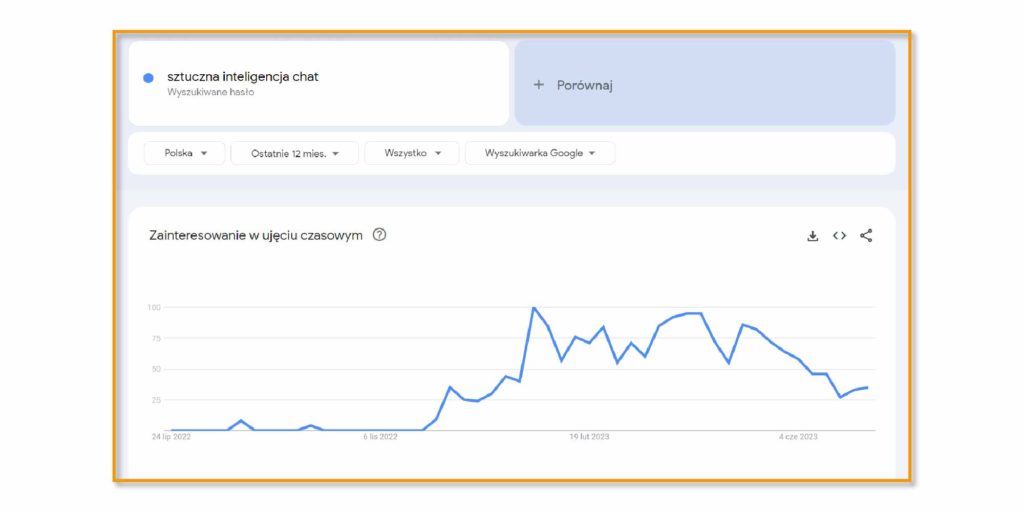Click the 4 cze 2023 axis label
1024x512 pixels.
click(798, 437)
